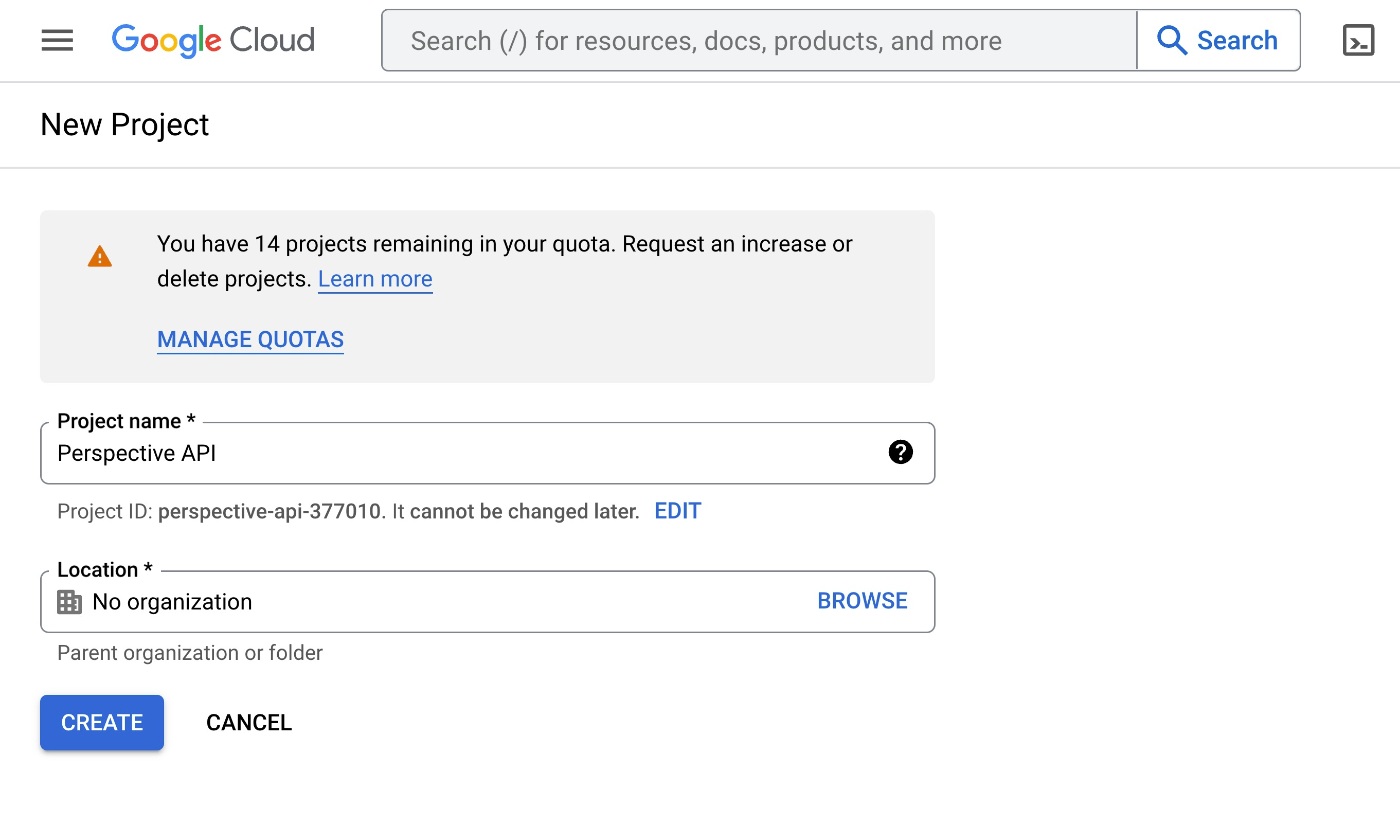Open the Learn more quota link

pyautogui.click(x=375, y=279)
